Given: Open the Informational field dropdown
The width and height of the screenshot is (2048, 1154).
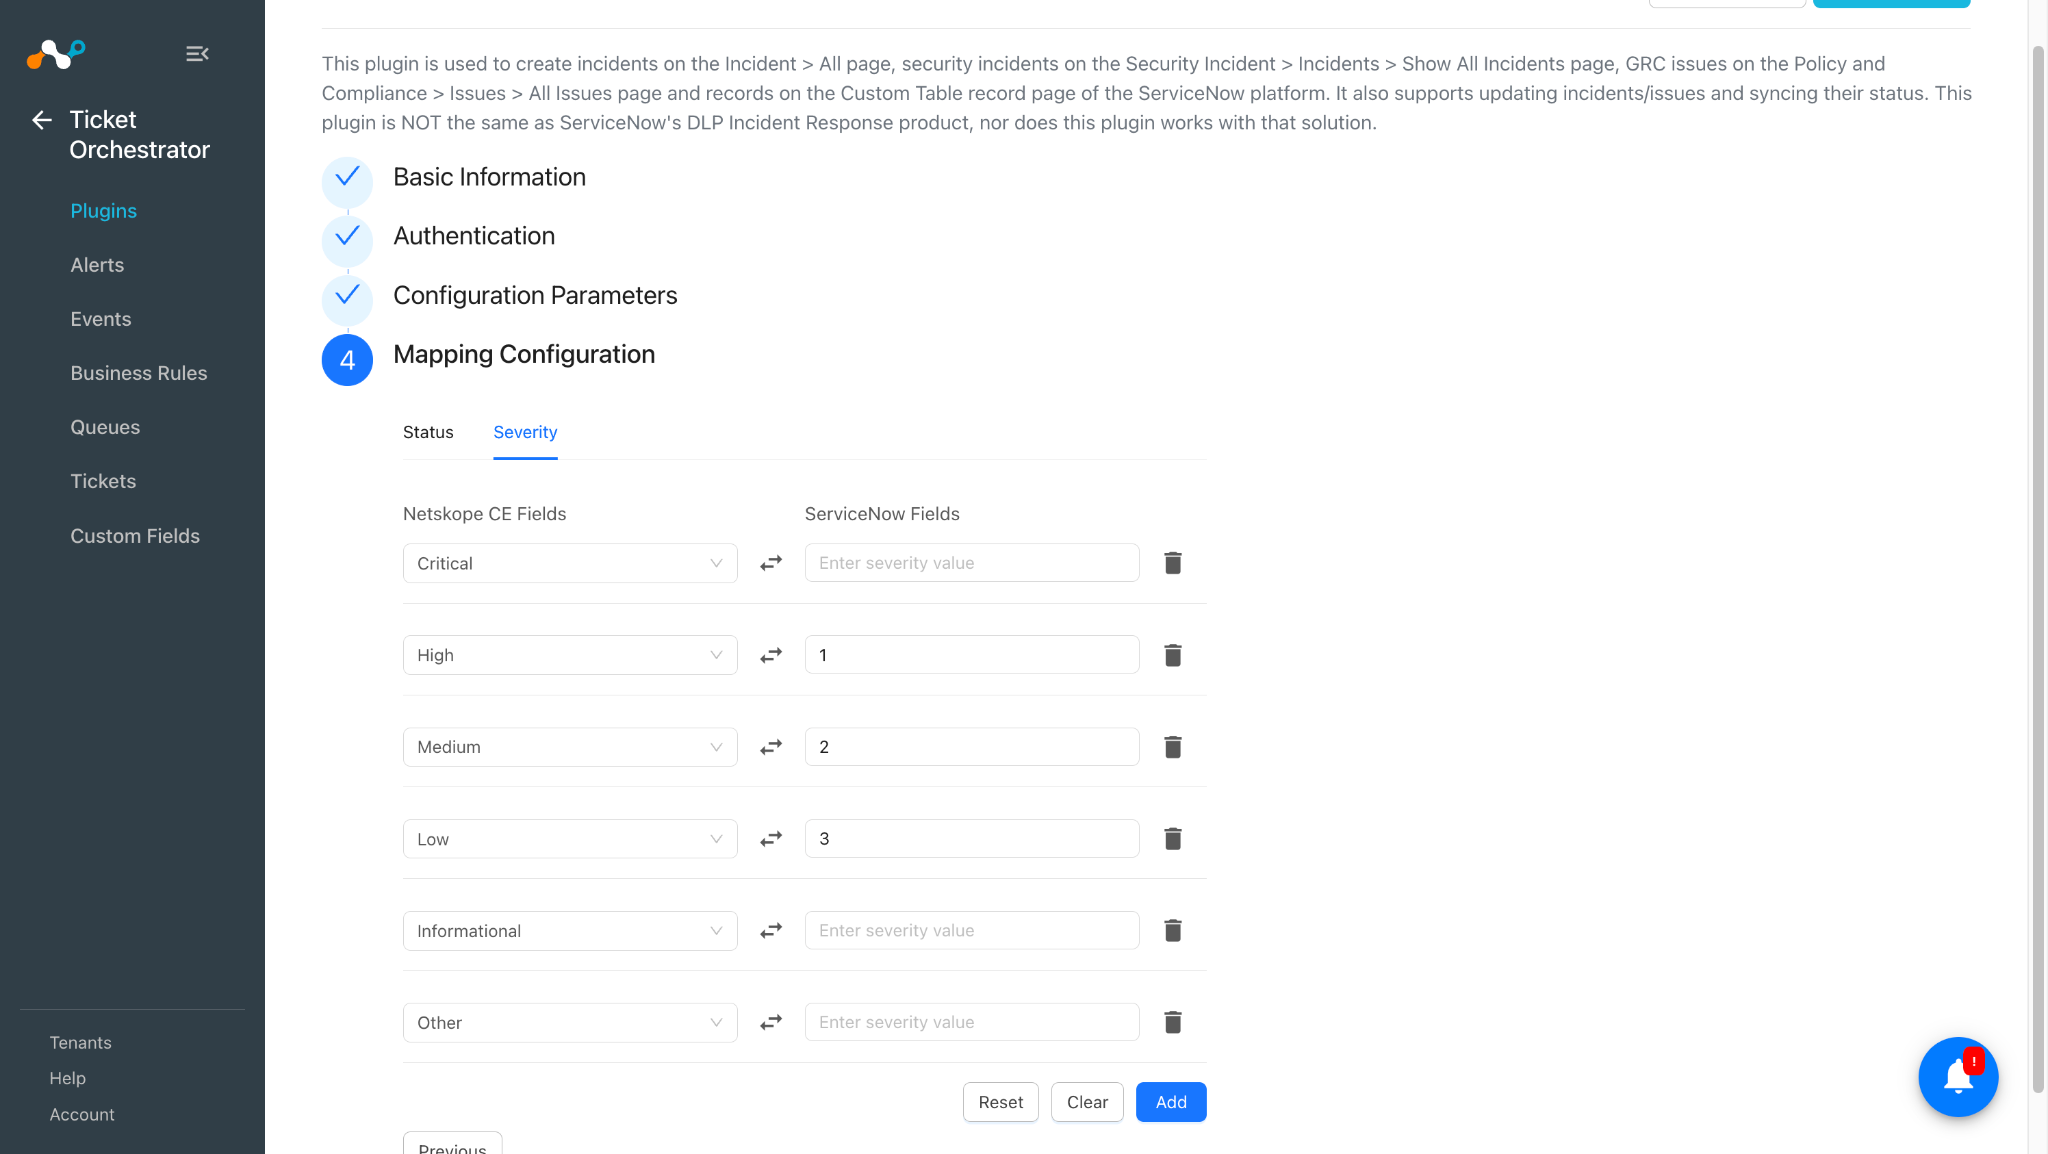Looking at the screenshot, I should 570,931.
